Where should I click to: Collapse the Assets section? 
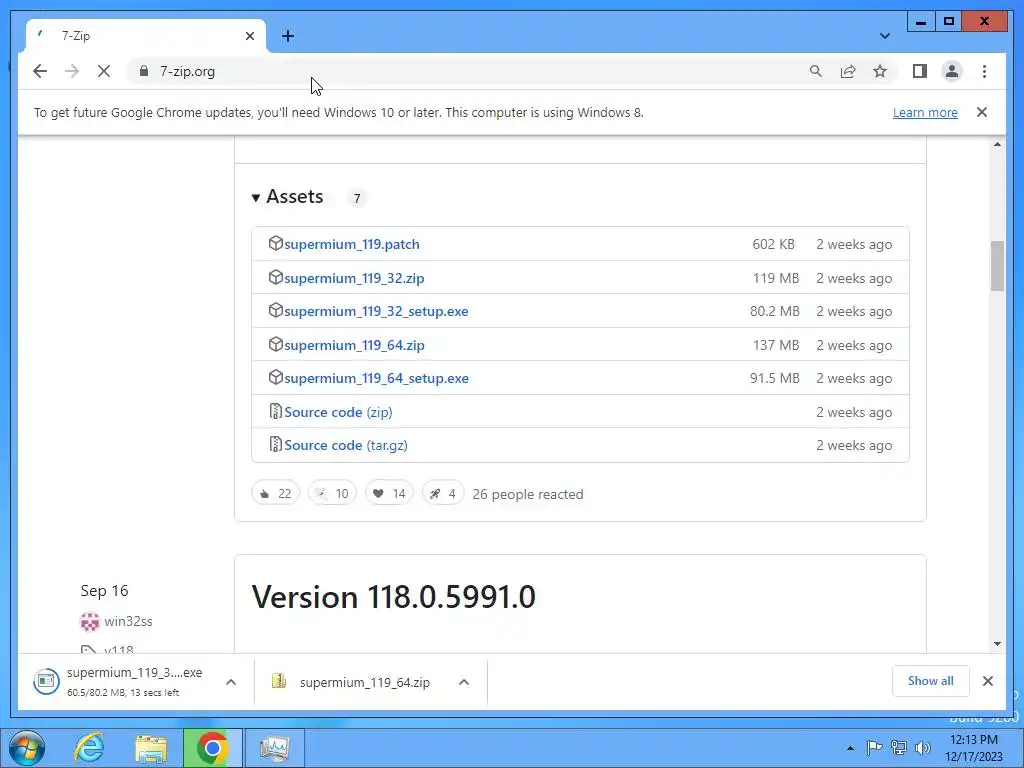tap(287, 197)
